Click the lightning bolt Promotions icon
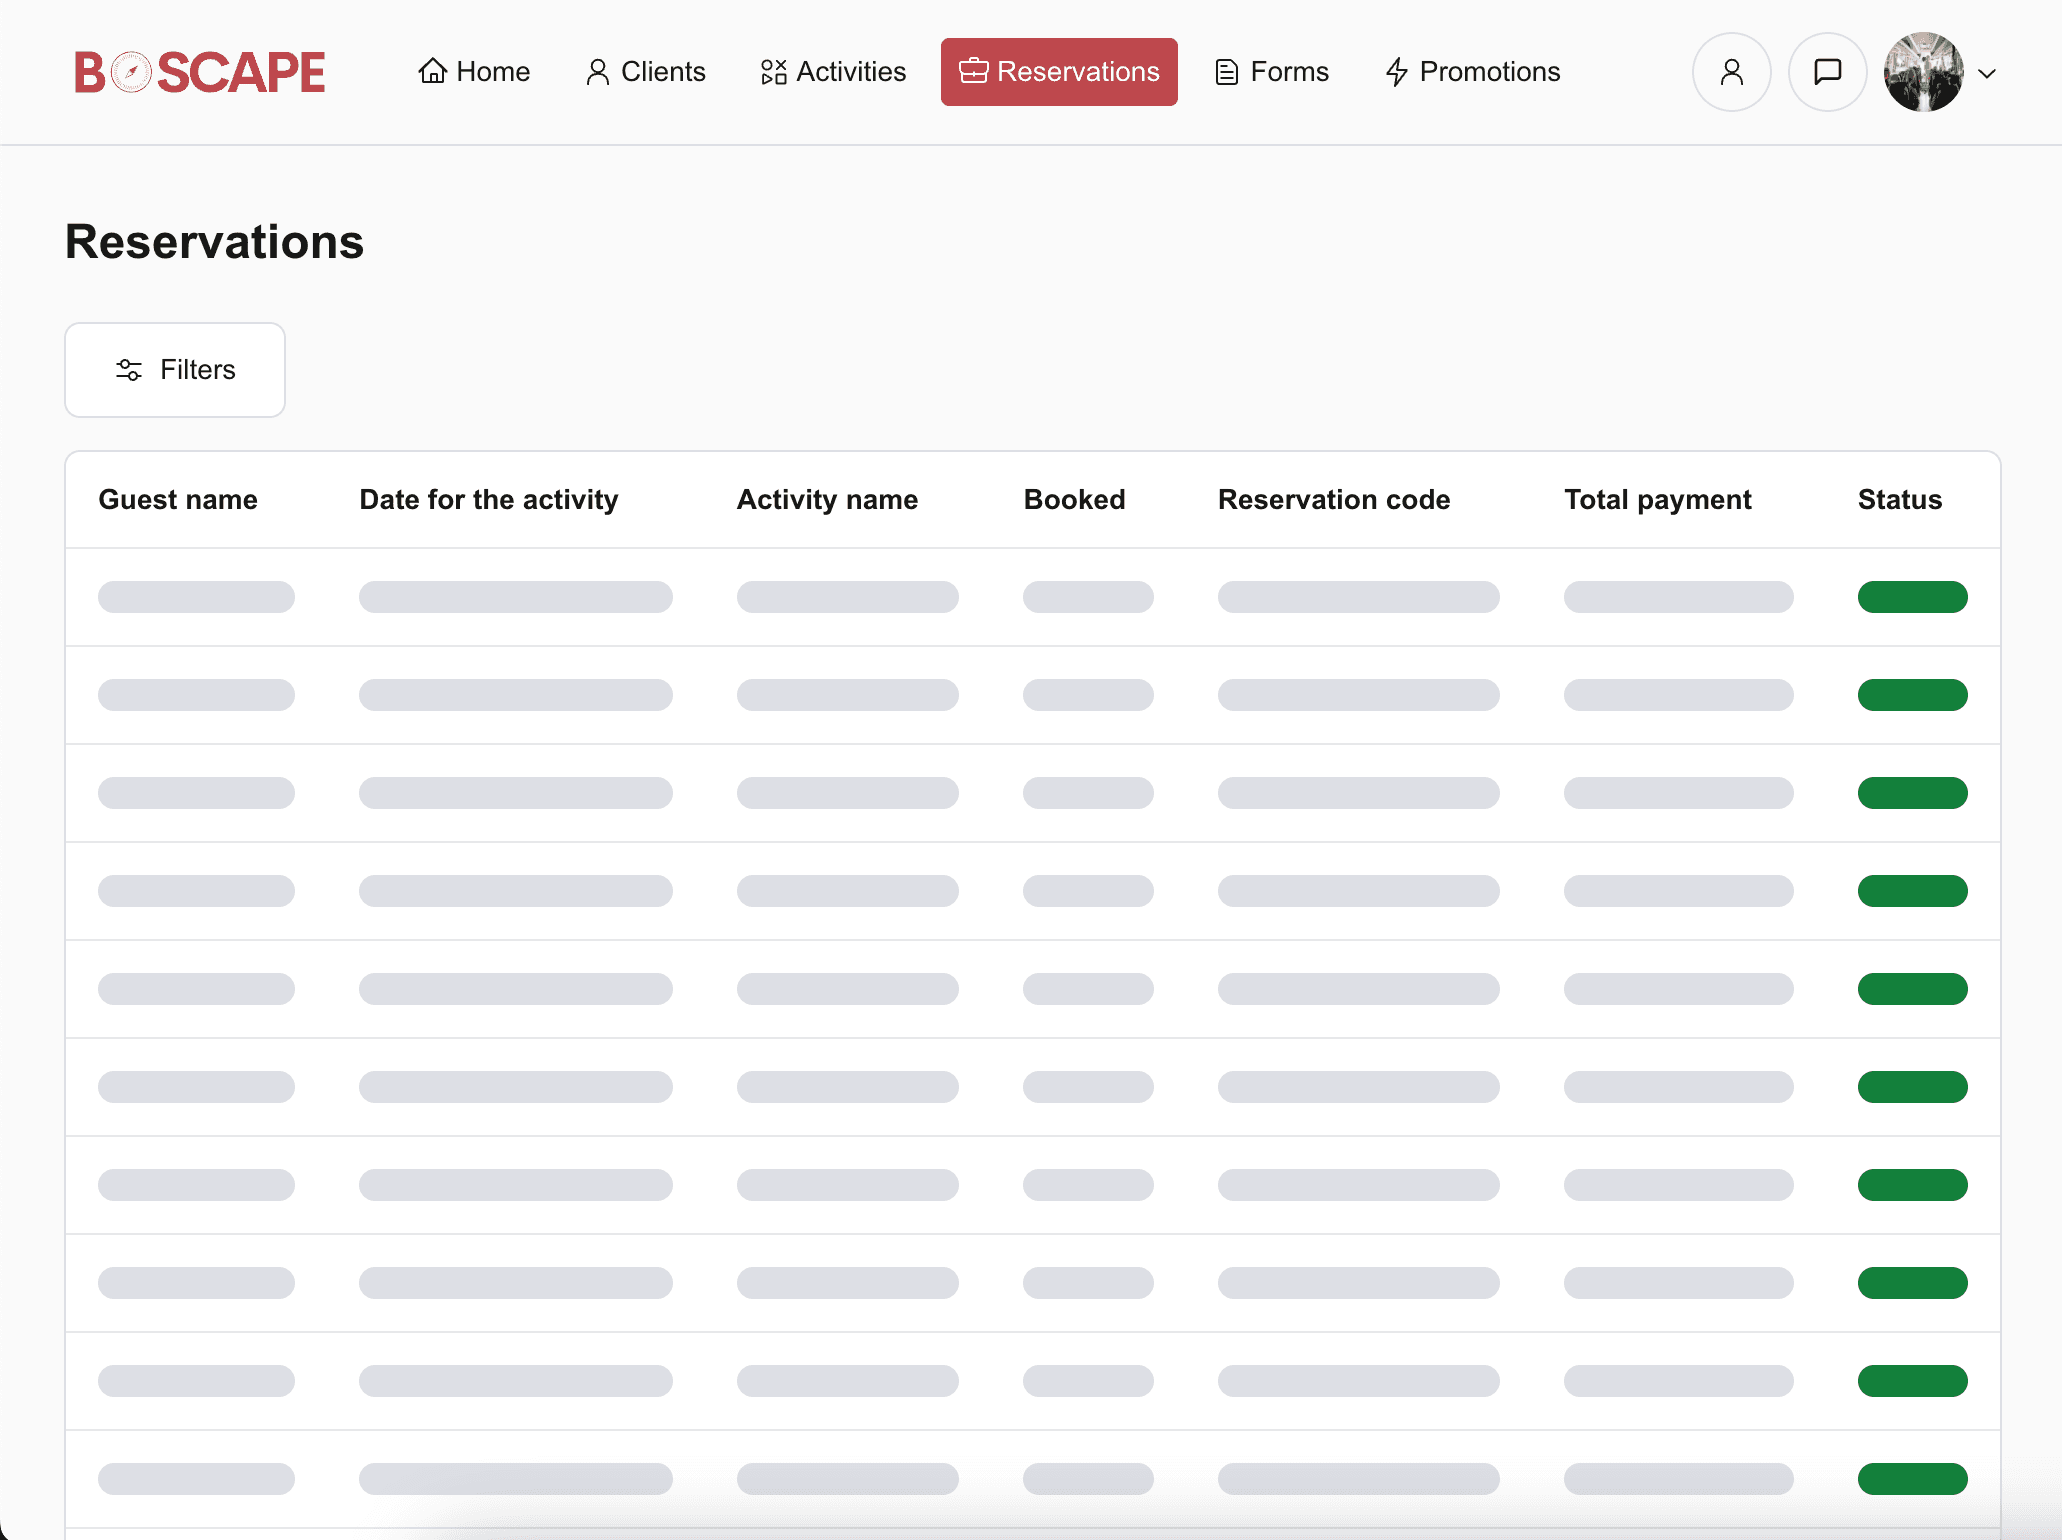Screen dimensions: 2062x1540 click(x=1396, y=72)
